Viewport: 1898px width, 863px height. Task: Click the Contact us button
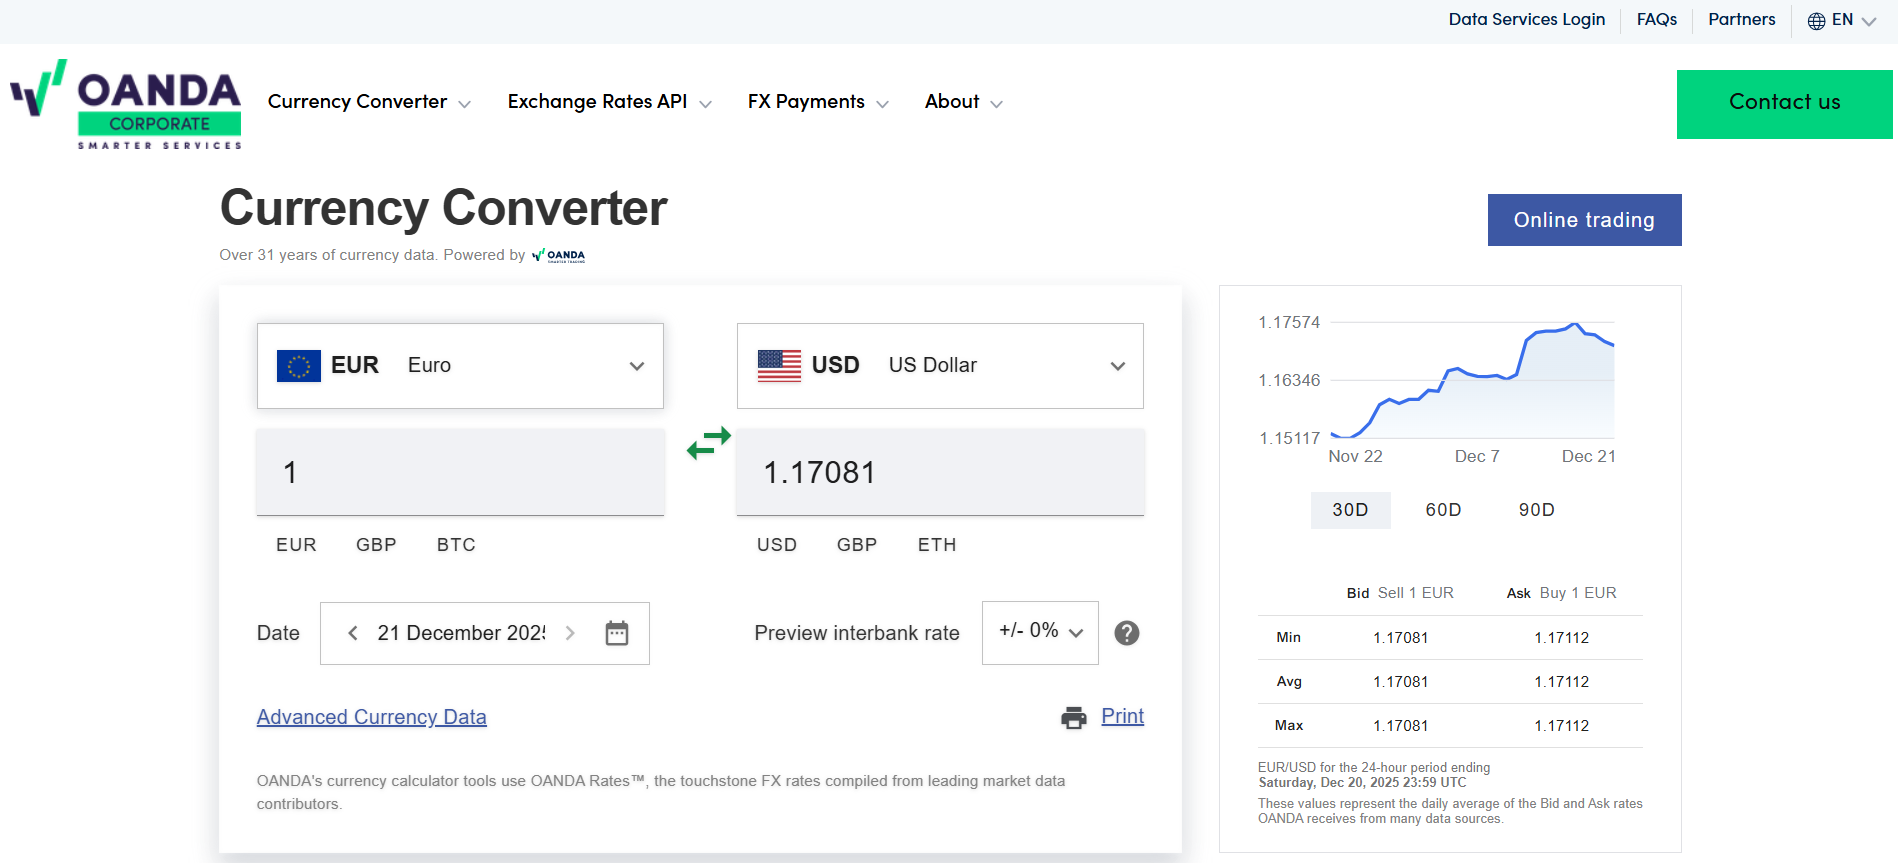(1785, 104)
